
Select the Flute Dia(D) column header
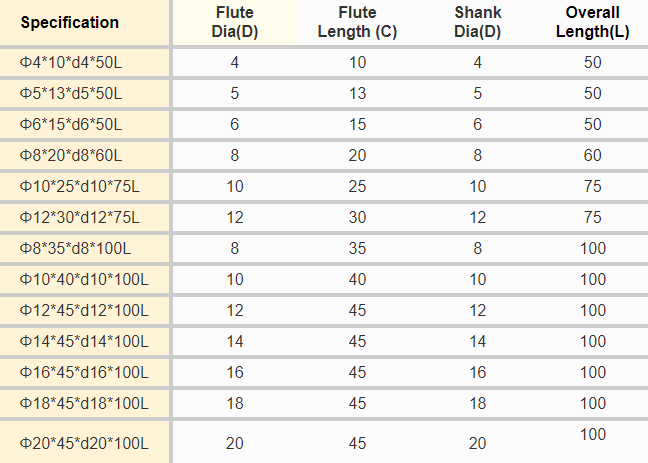(235, 22)
